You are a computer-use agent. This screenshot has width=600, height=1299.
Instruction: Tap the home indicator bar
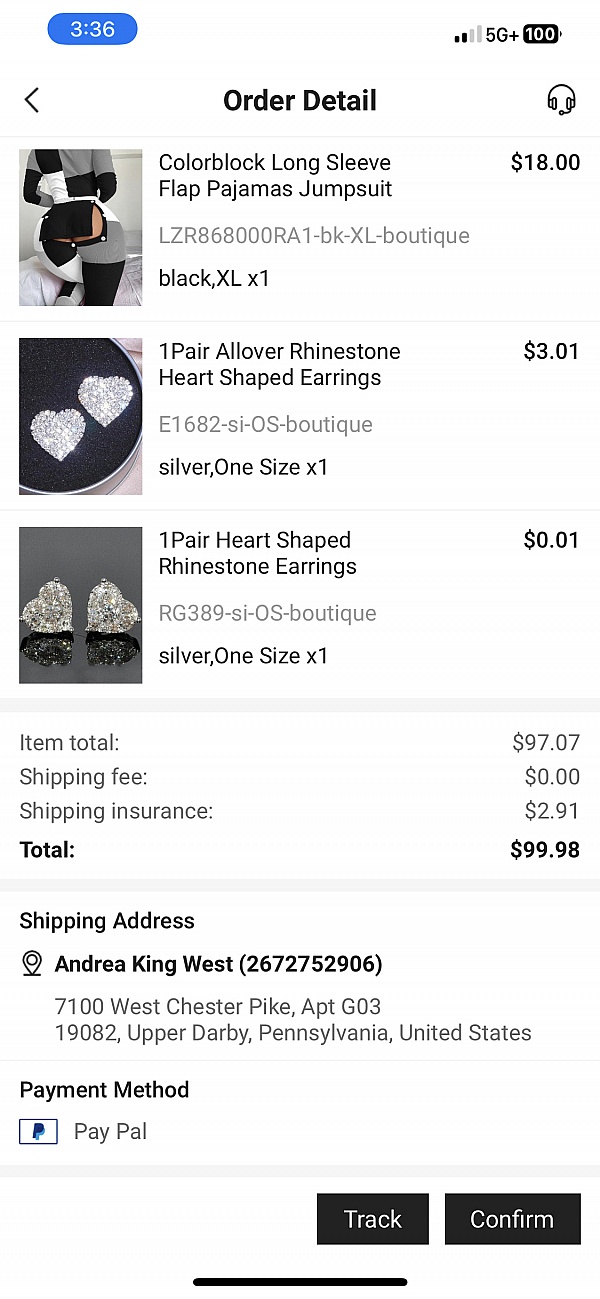[300, 1281]
